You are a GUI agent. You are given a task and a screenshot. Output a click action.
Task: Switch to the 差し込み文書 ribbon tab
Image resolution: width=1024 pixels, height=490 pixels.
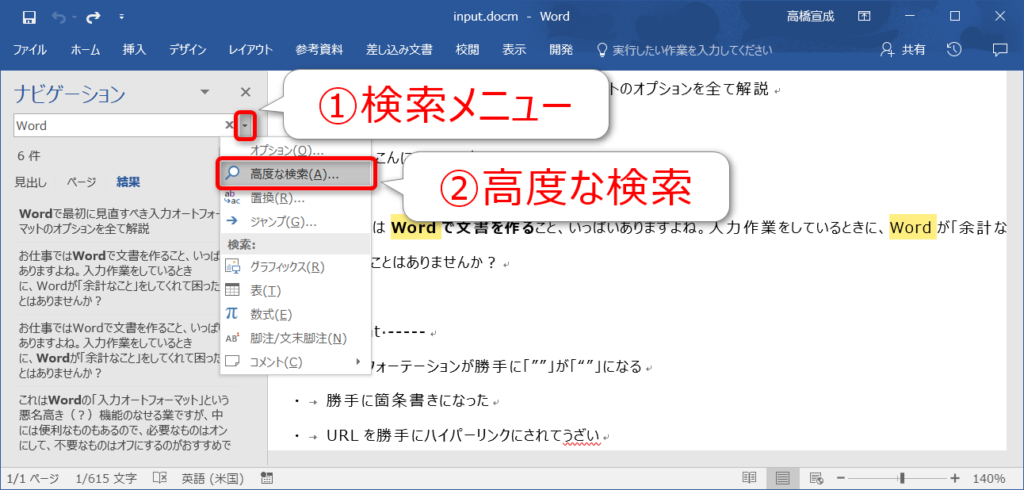[399, 50]
